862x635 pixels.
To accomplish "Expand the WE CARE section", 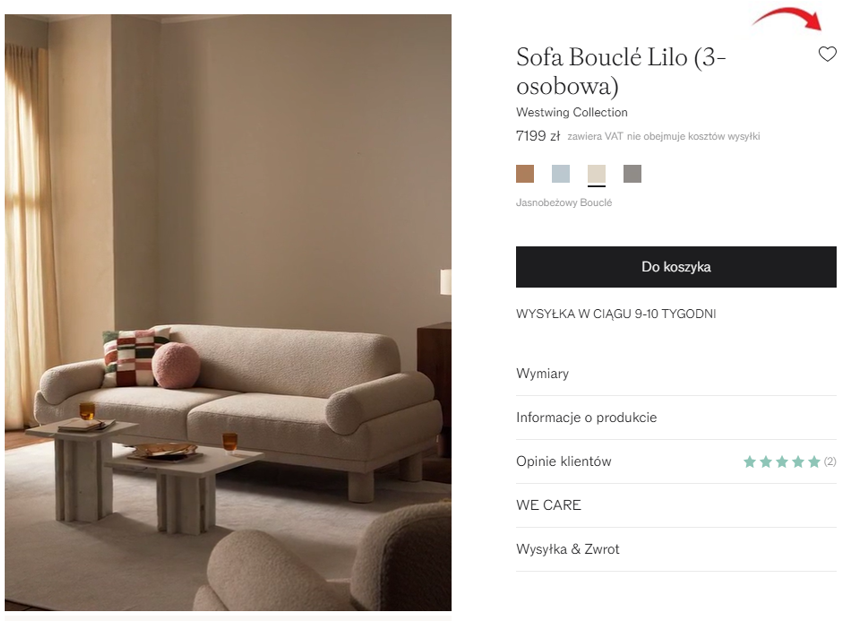I will pyautogui.click(x=676, y=505).
